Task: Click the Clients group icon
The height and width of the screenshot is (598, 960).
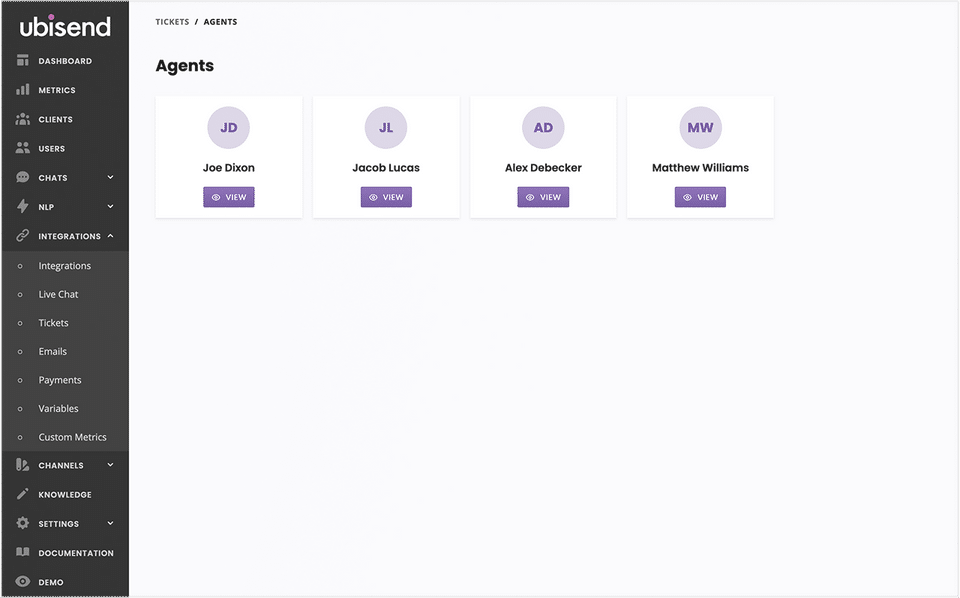Action: click(x=23, y=119)
